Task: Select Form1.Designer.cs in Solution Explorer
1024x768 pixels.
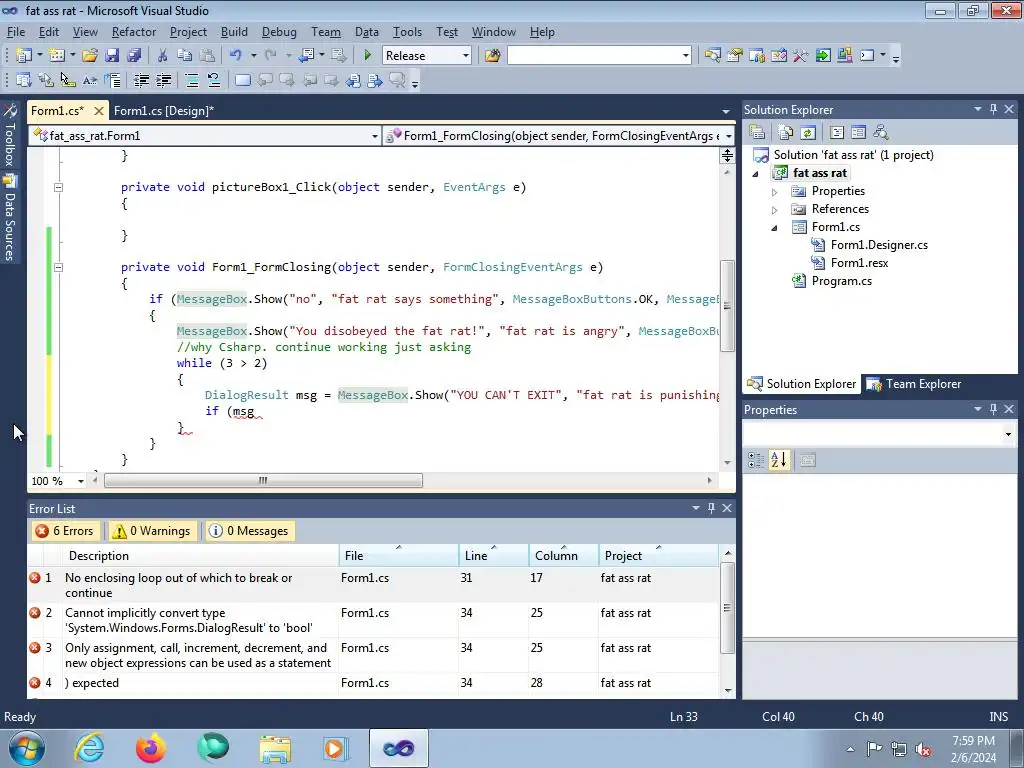Action: 878,245
